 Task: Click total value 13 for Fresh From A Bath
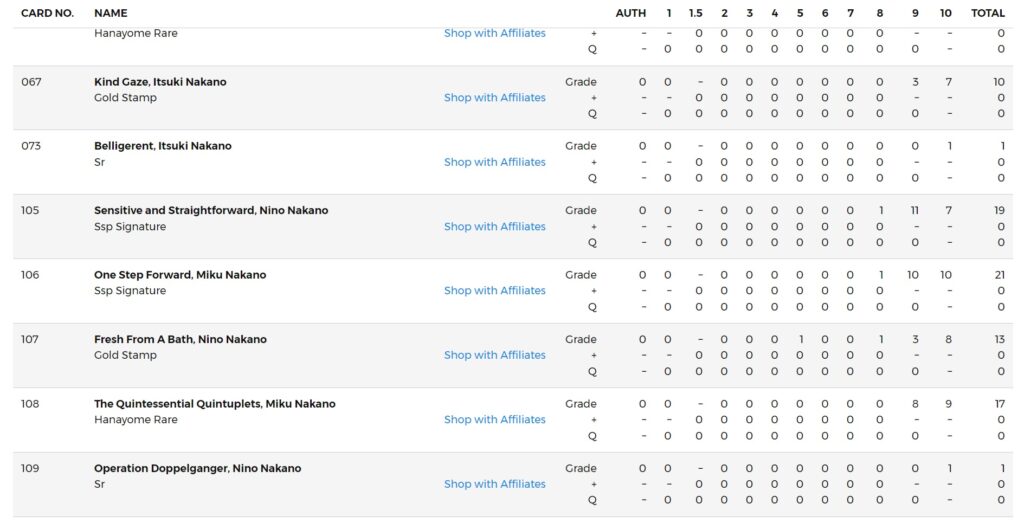click(999, 339)
